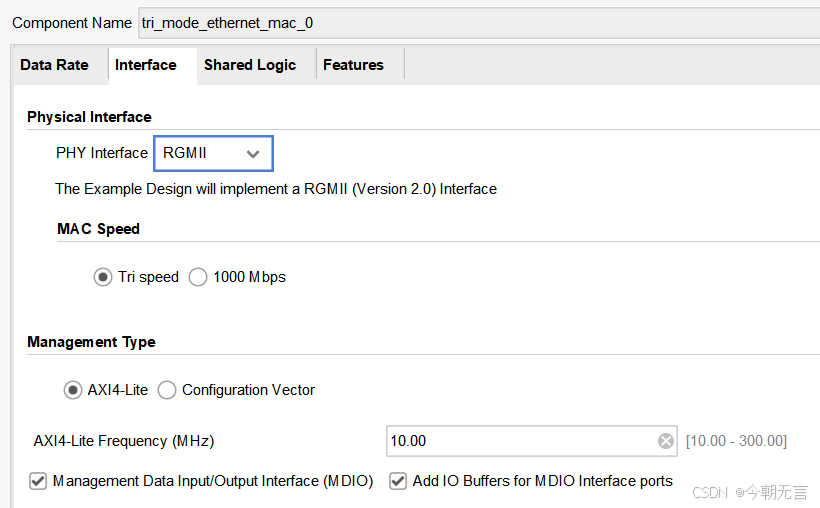Click the Management Data Input/Output Interface label
Viewport: 820px width, 508px height.
tap(213, 481)
